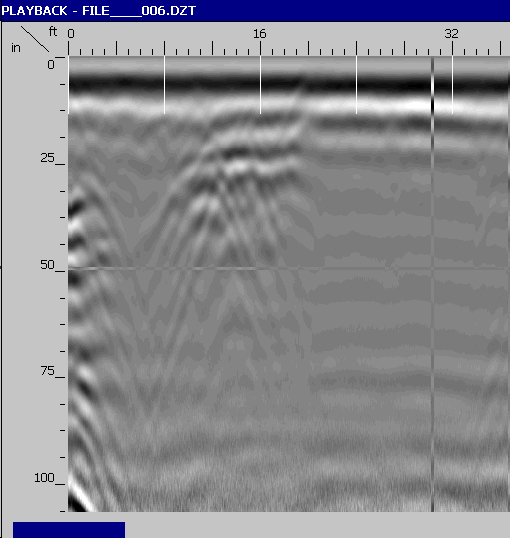The height and width of the screenshot is (538, 510).
Task: Click the dark vertical line left of 32 ft
Action: point(432,284)
